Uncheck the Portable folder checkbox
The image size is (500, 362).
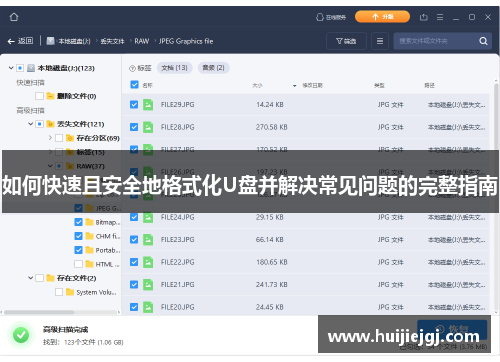tap(78, 250)
